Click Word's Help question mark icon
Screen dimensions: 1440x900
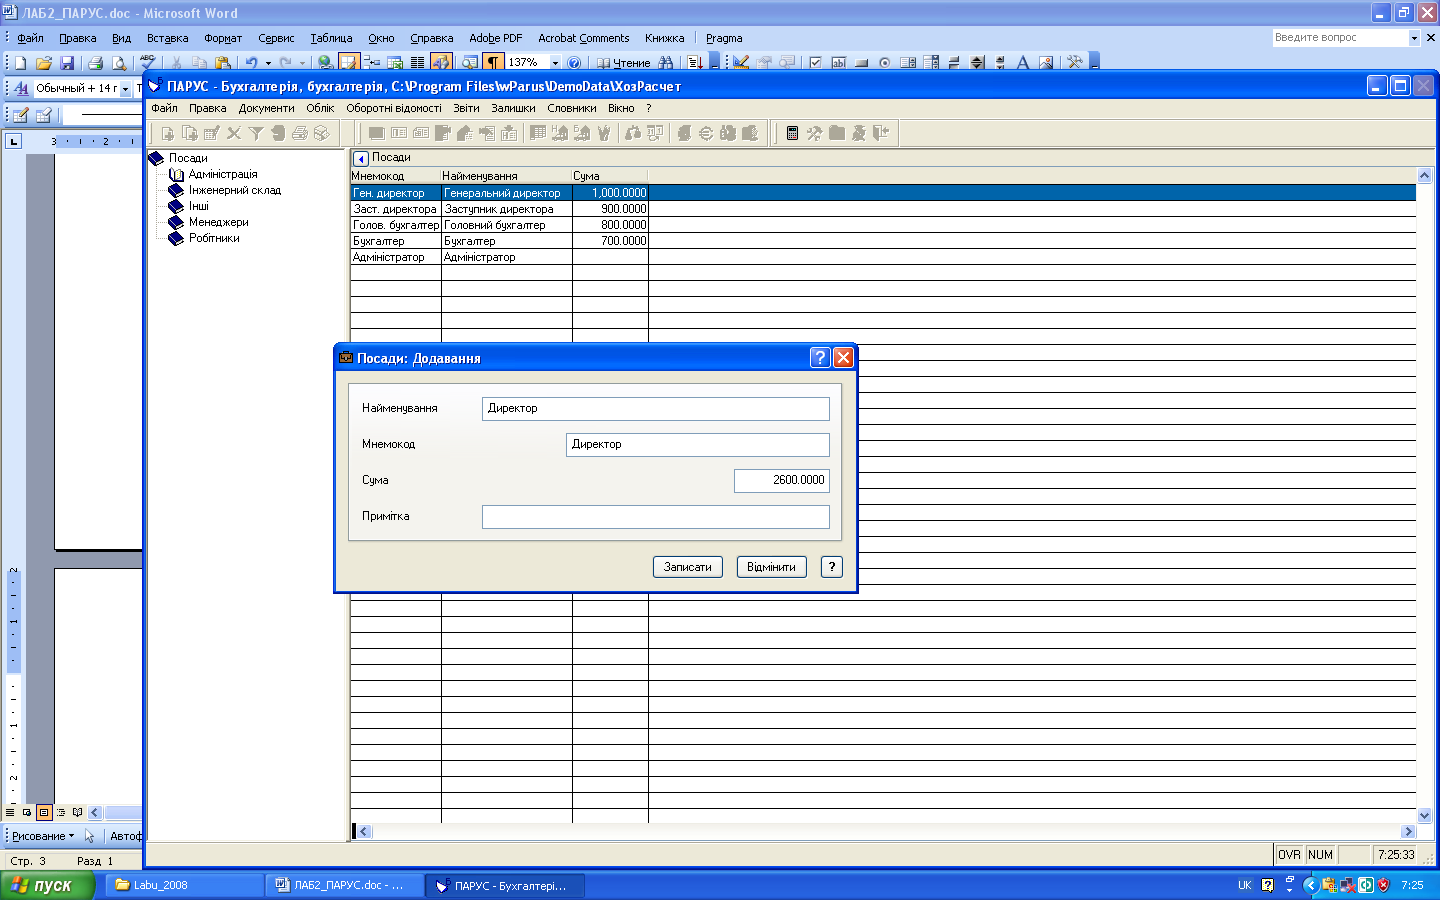pos(574,62)
